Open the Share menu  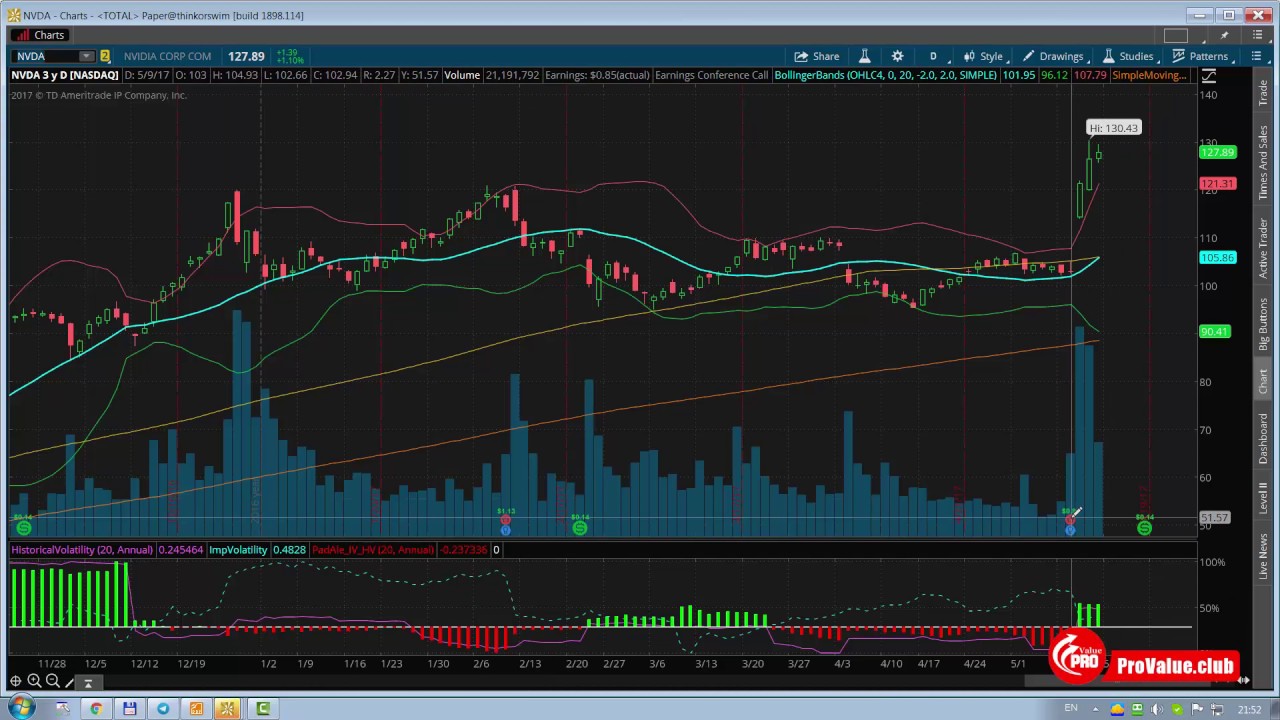[x=816, y=56]
